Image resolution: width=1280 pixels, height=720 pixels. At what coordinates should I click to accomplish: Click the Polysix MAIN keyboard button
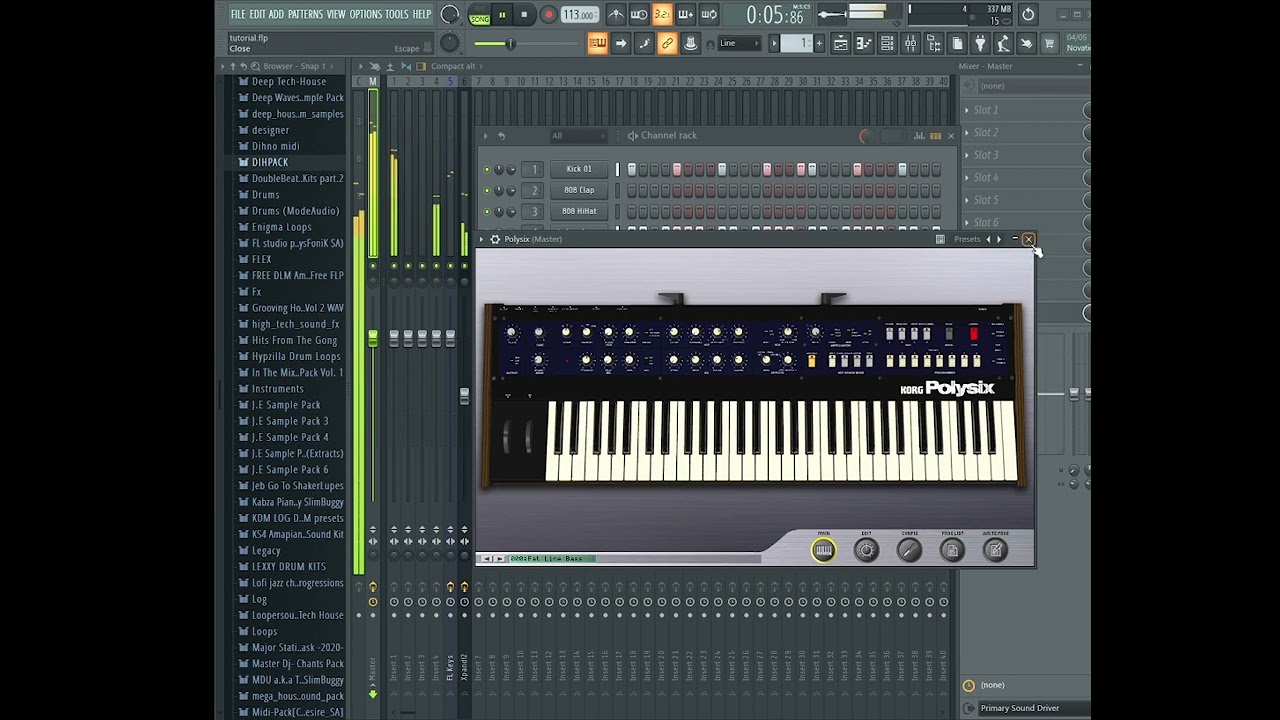(x=823, y=550)
